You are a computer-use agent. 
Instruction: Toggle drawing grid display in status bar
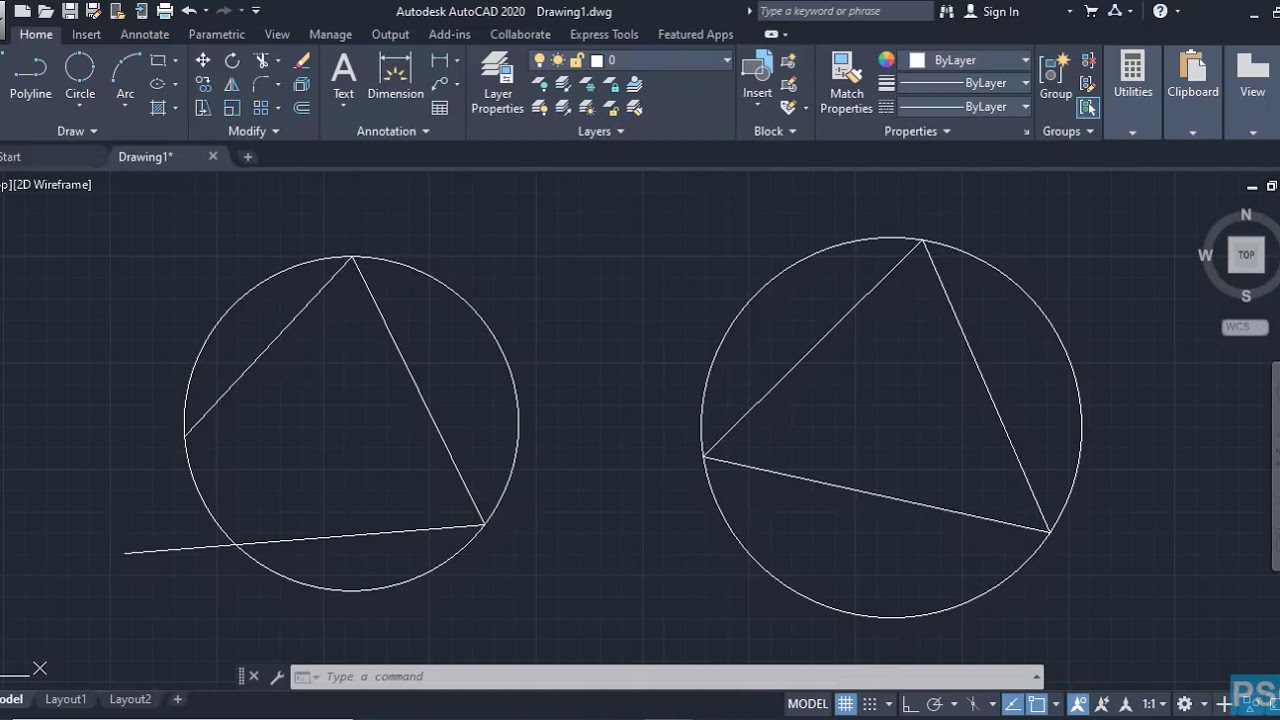[846, 704]
